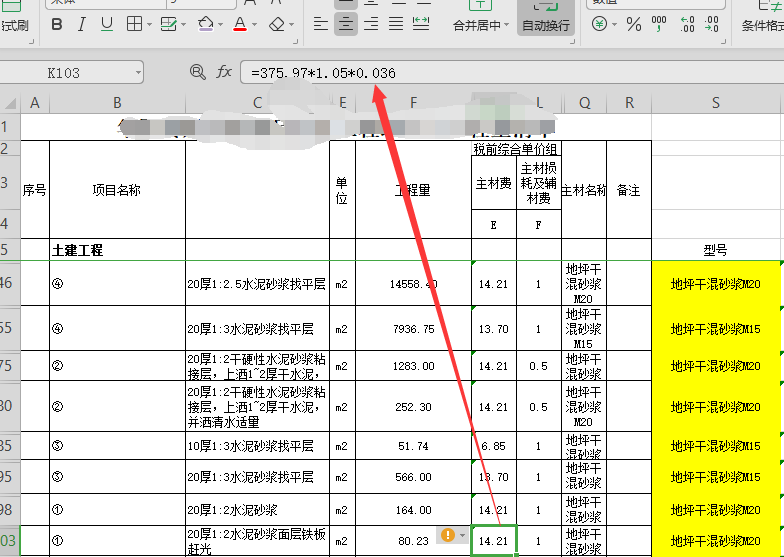Click the orange error warning icon

click(448, 535)
